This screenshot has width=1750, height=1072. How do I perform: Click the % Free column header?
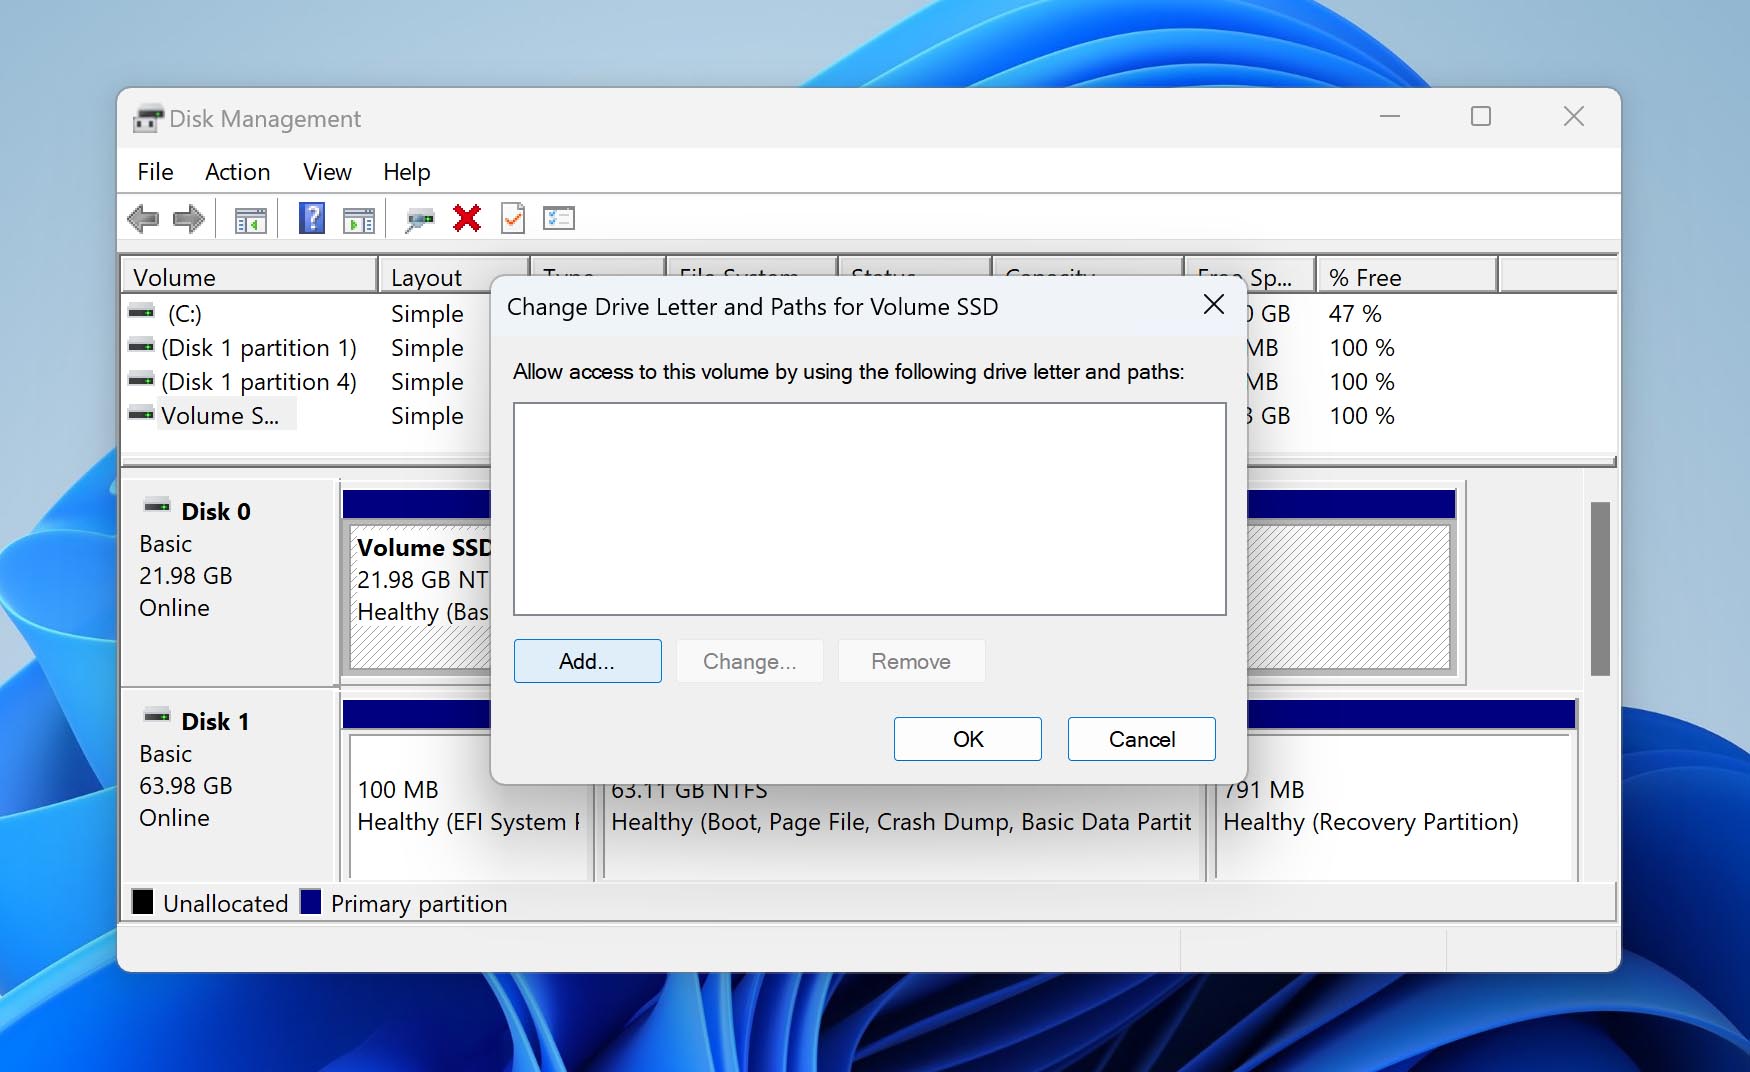click(x=1406, y=277)
